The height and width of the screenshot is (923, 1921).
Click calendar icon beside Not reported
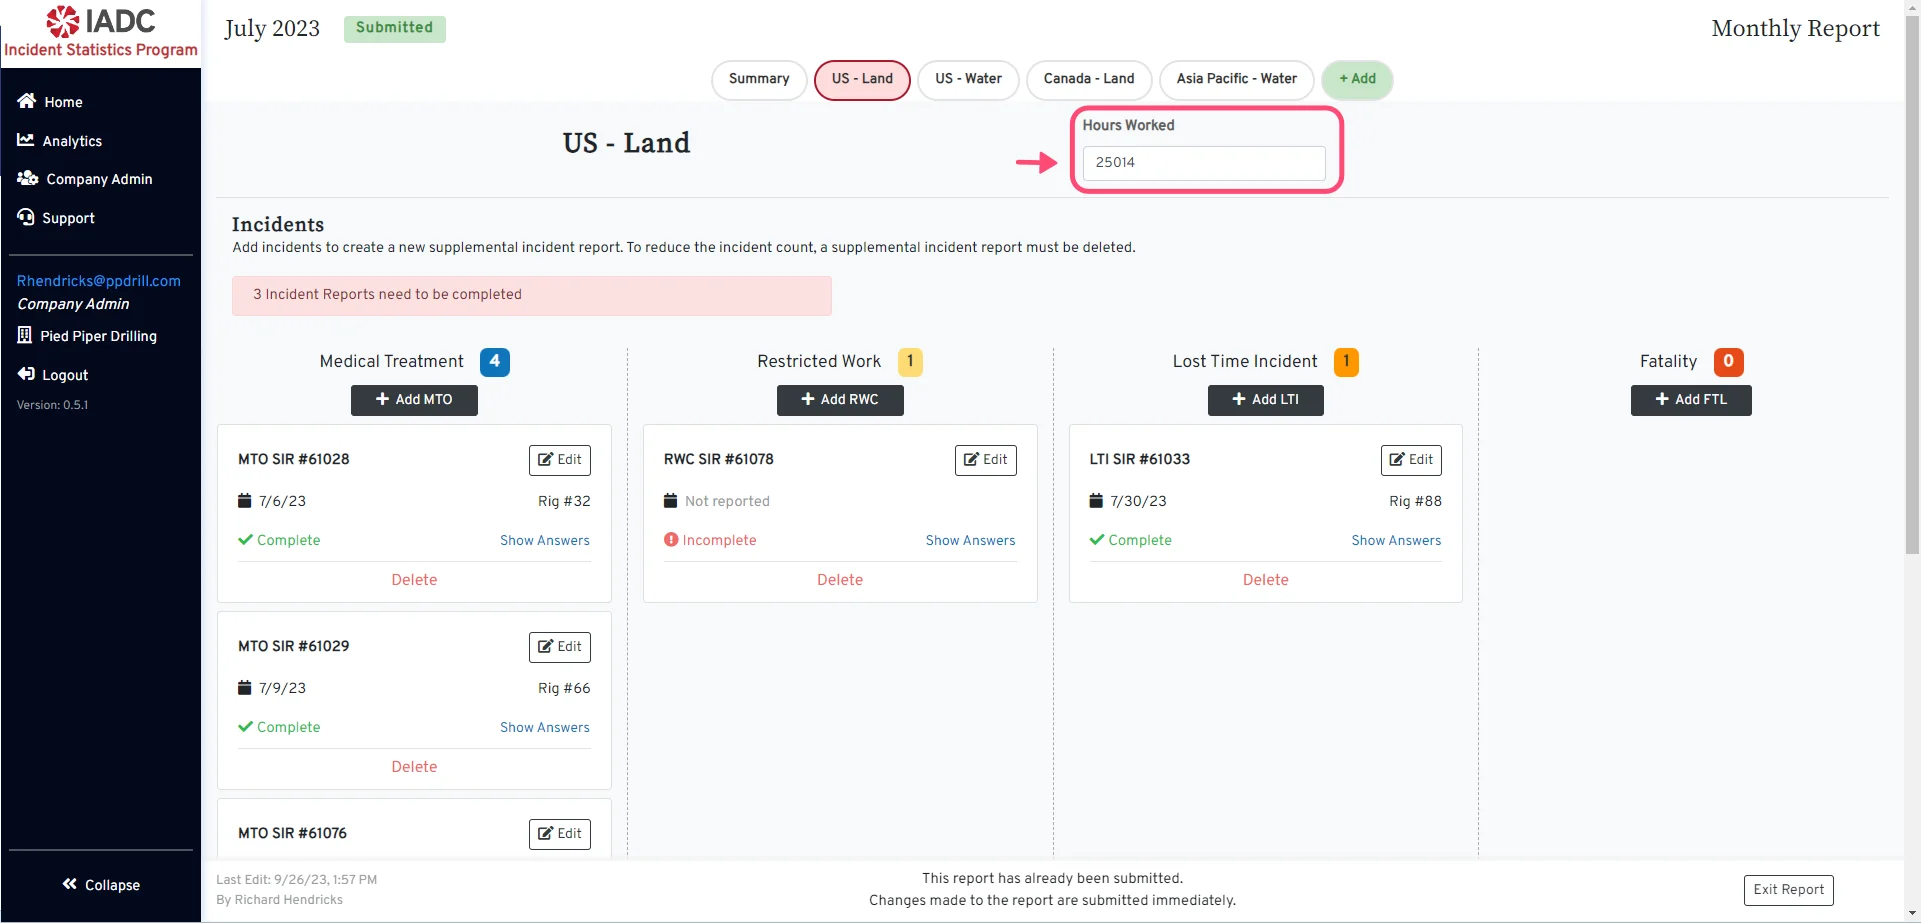coord(671,501)
